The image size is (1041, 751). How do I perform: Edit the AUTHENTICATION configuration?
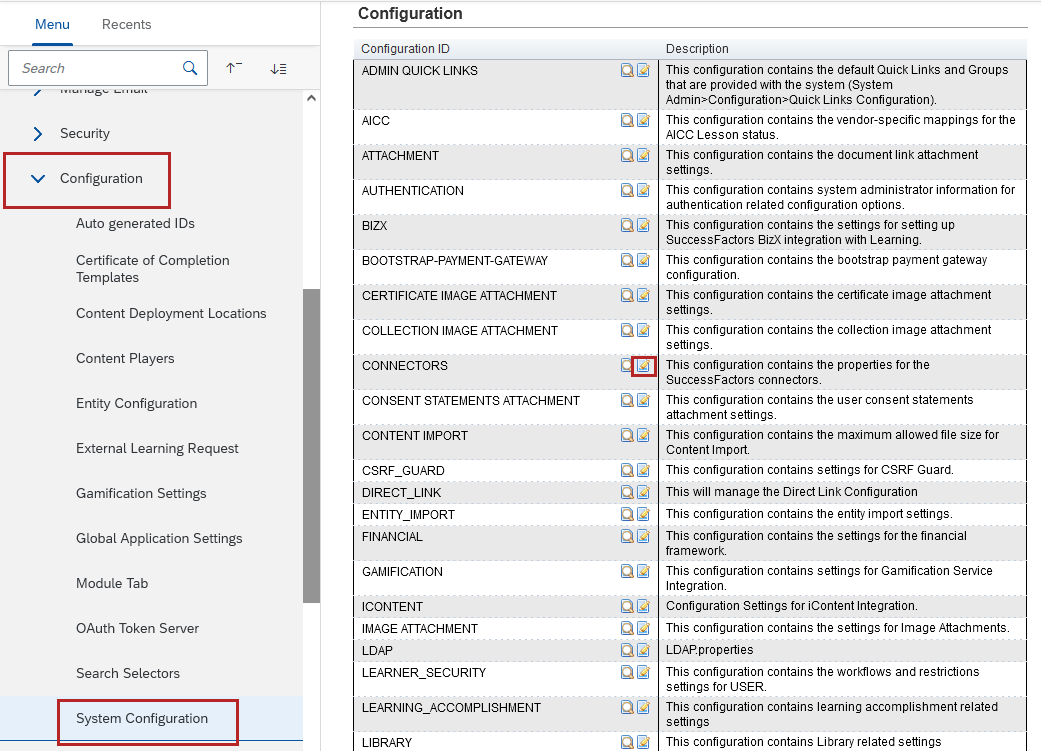click(x=643, y=191)
